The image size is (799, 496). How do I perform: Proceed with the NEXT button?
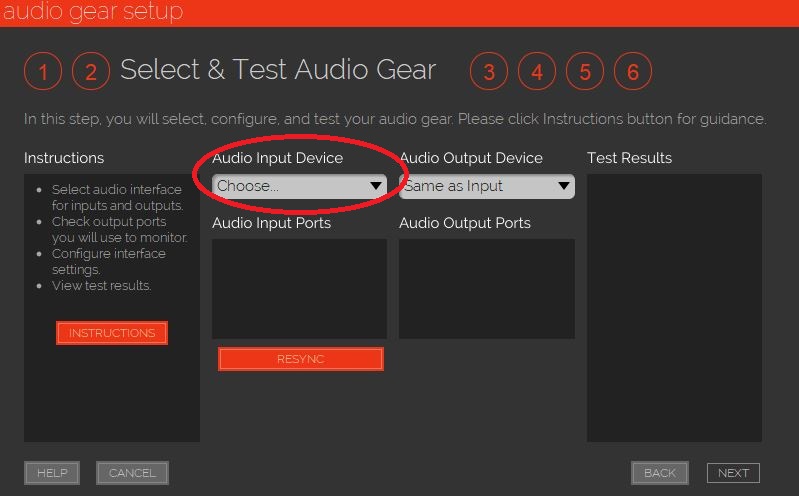[733, 473]
